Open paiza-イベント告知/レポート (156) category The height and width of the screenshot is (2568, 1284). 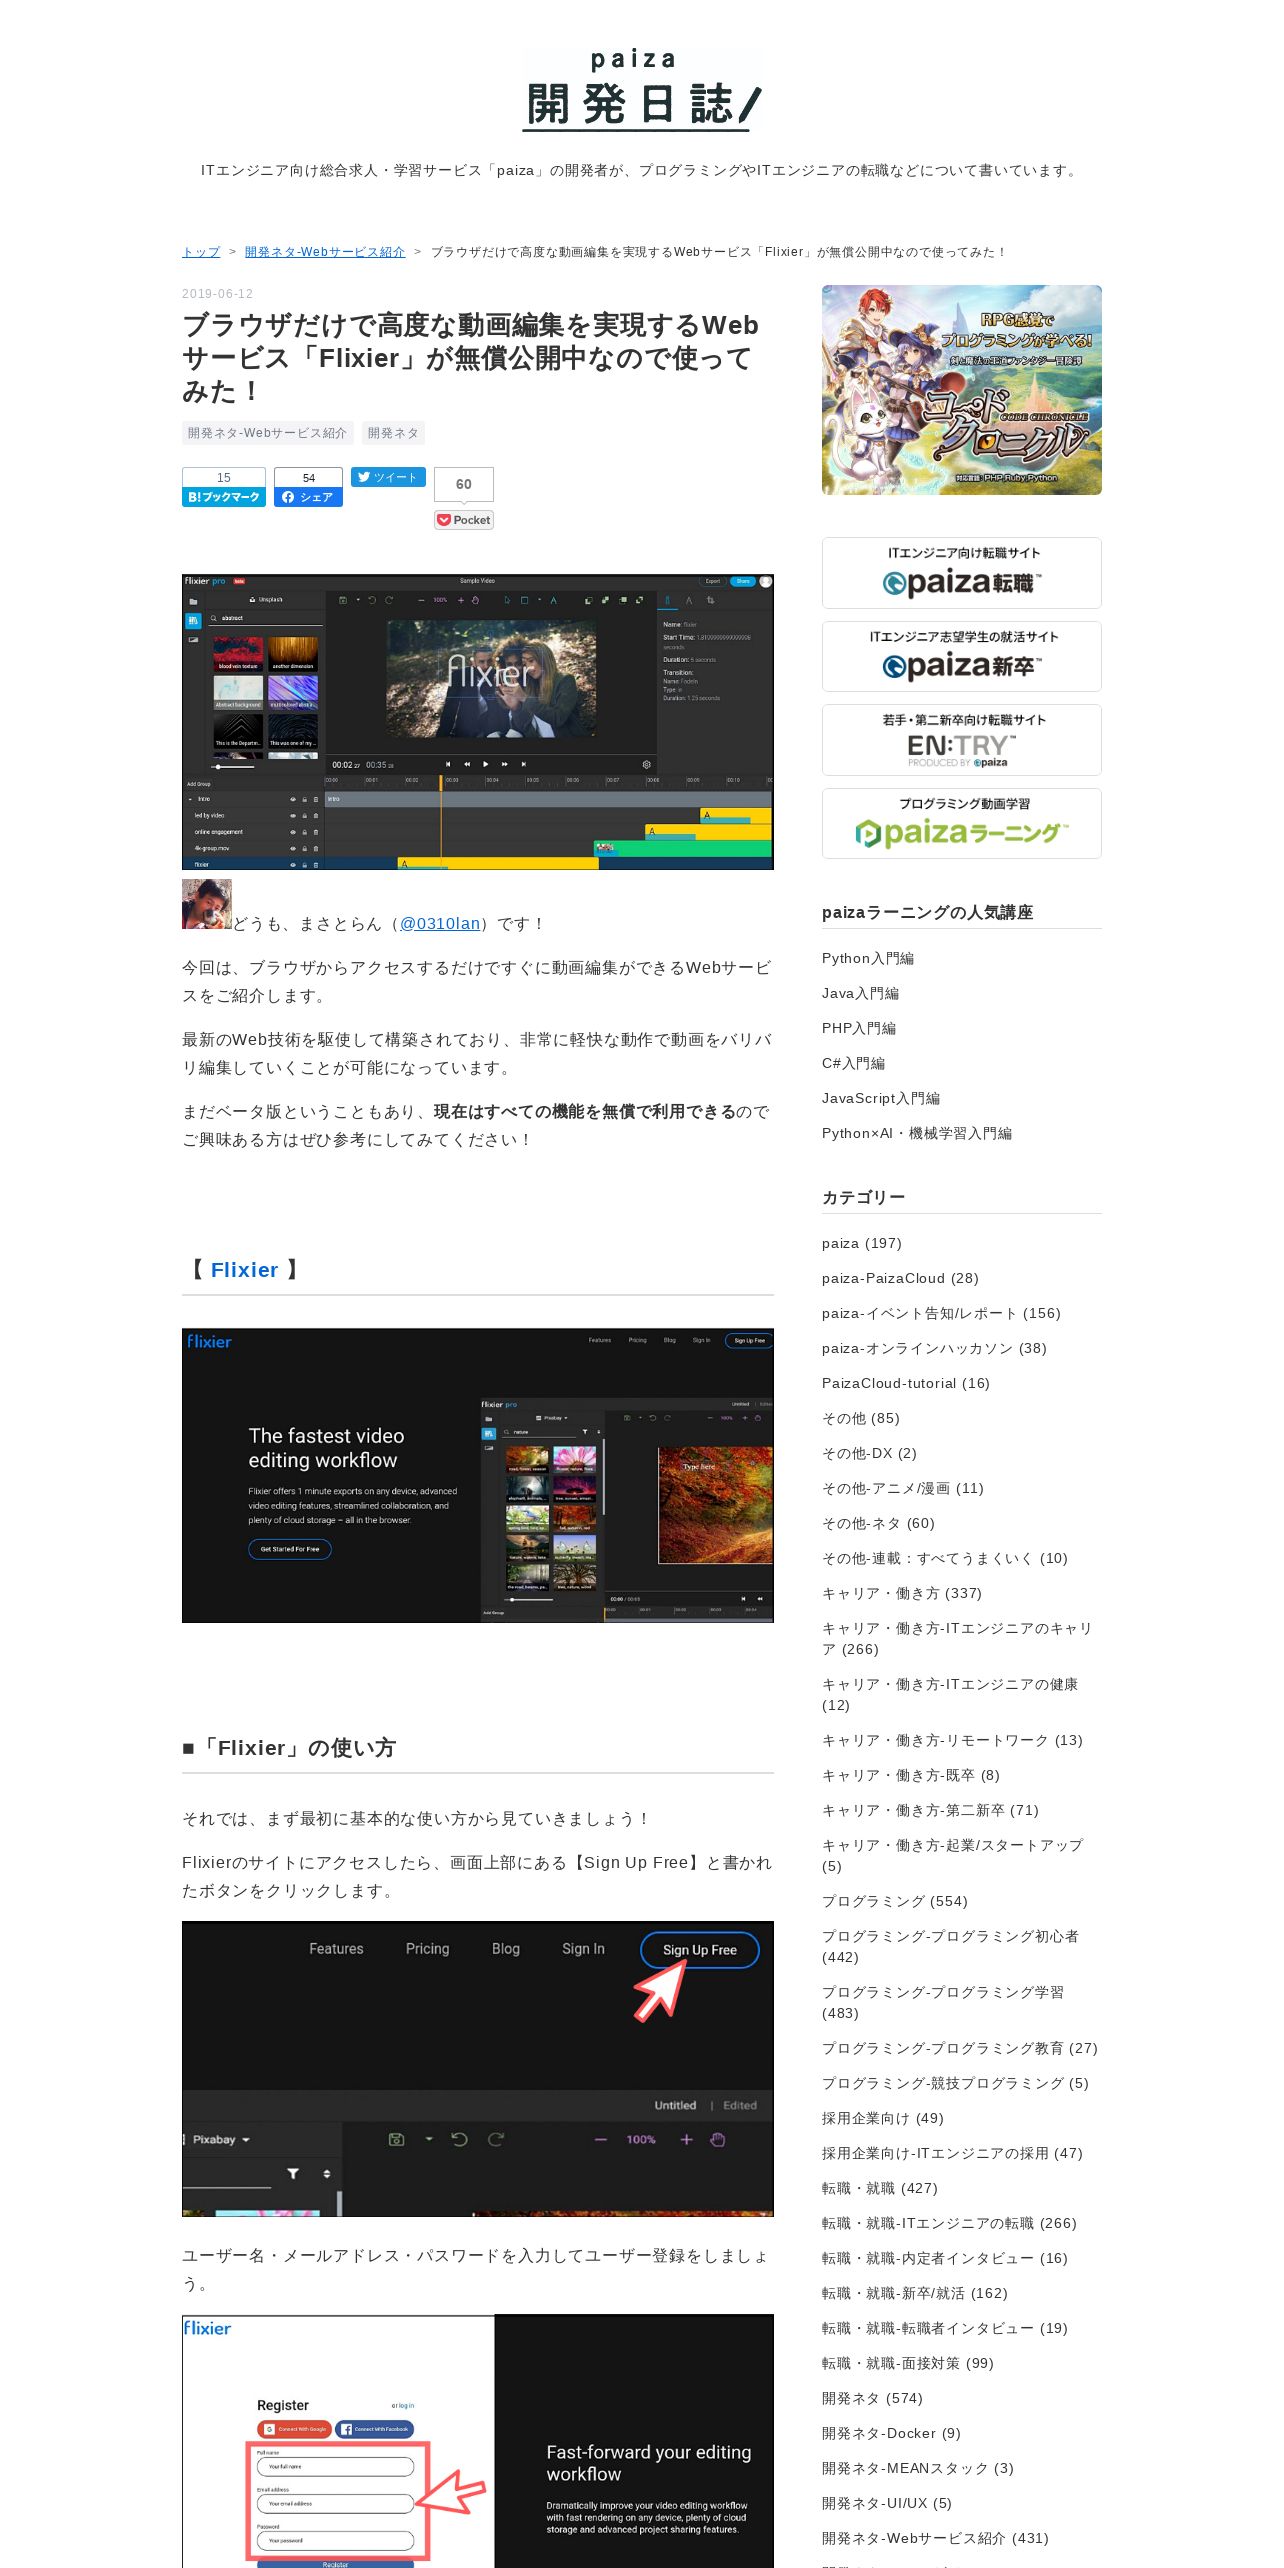tap(941, 1313)
